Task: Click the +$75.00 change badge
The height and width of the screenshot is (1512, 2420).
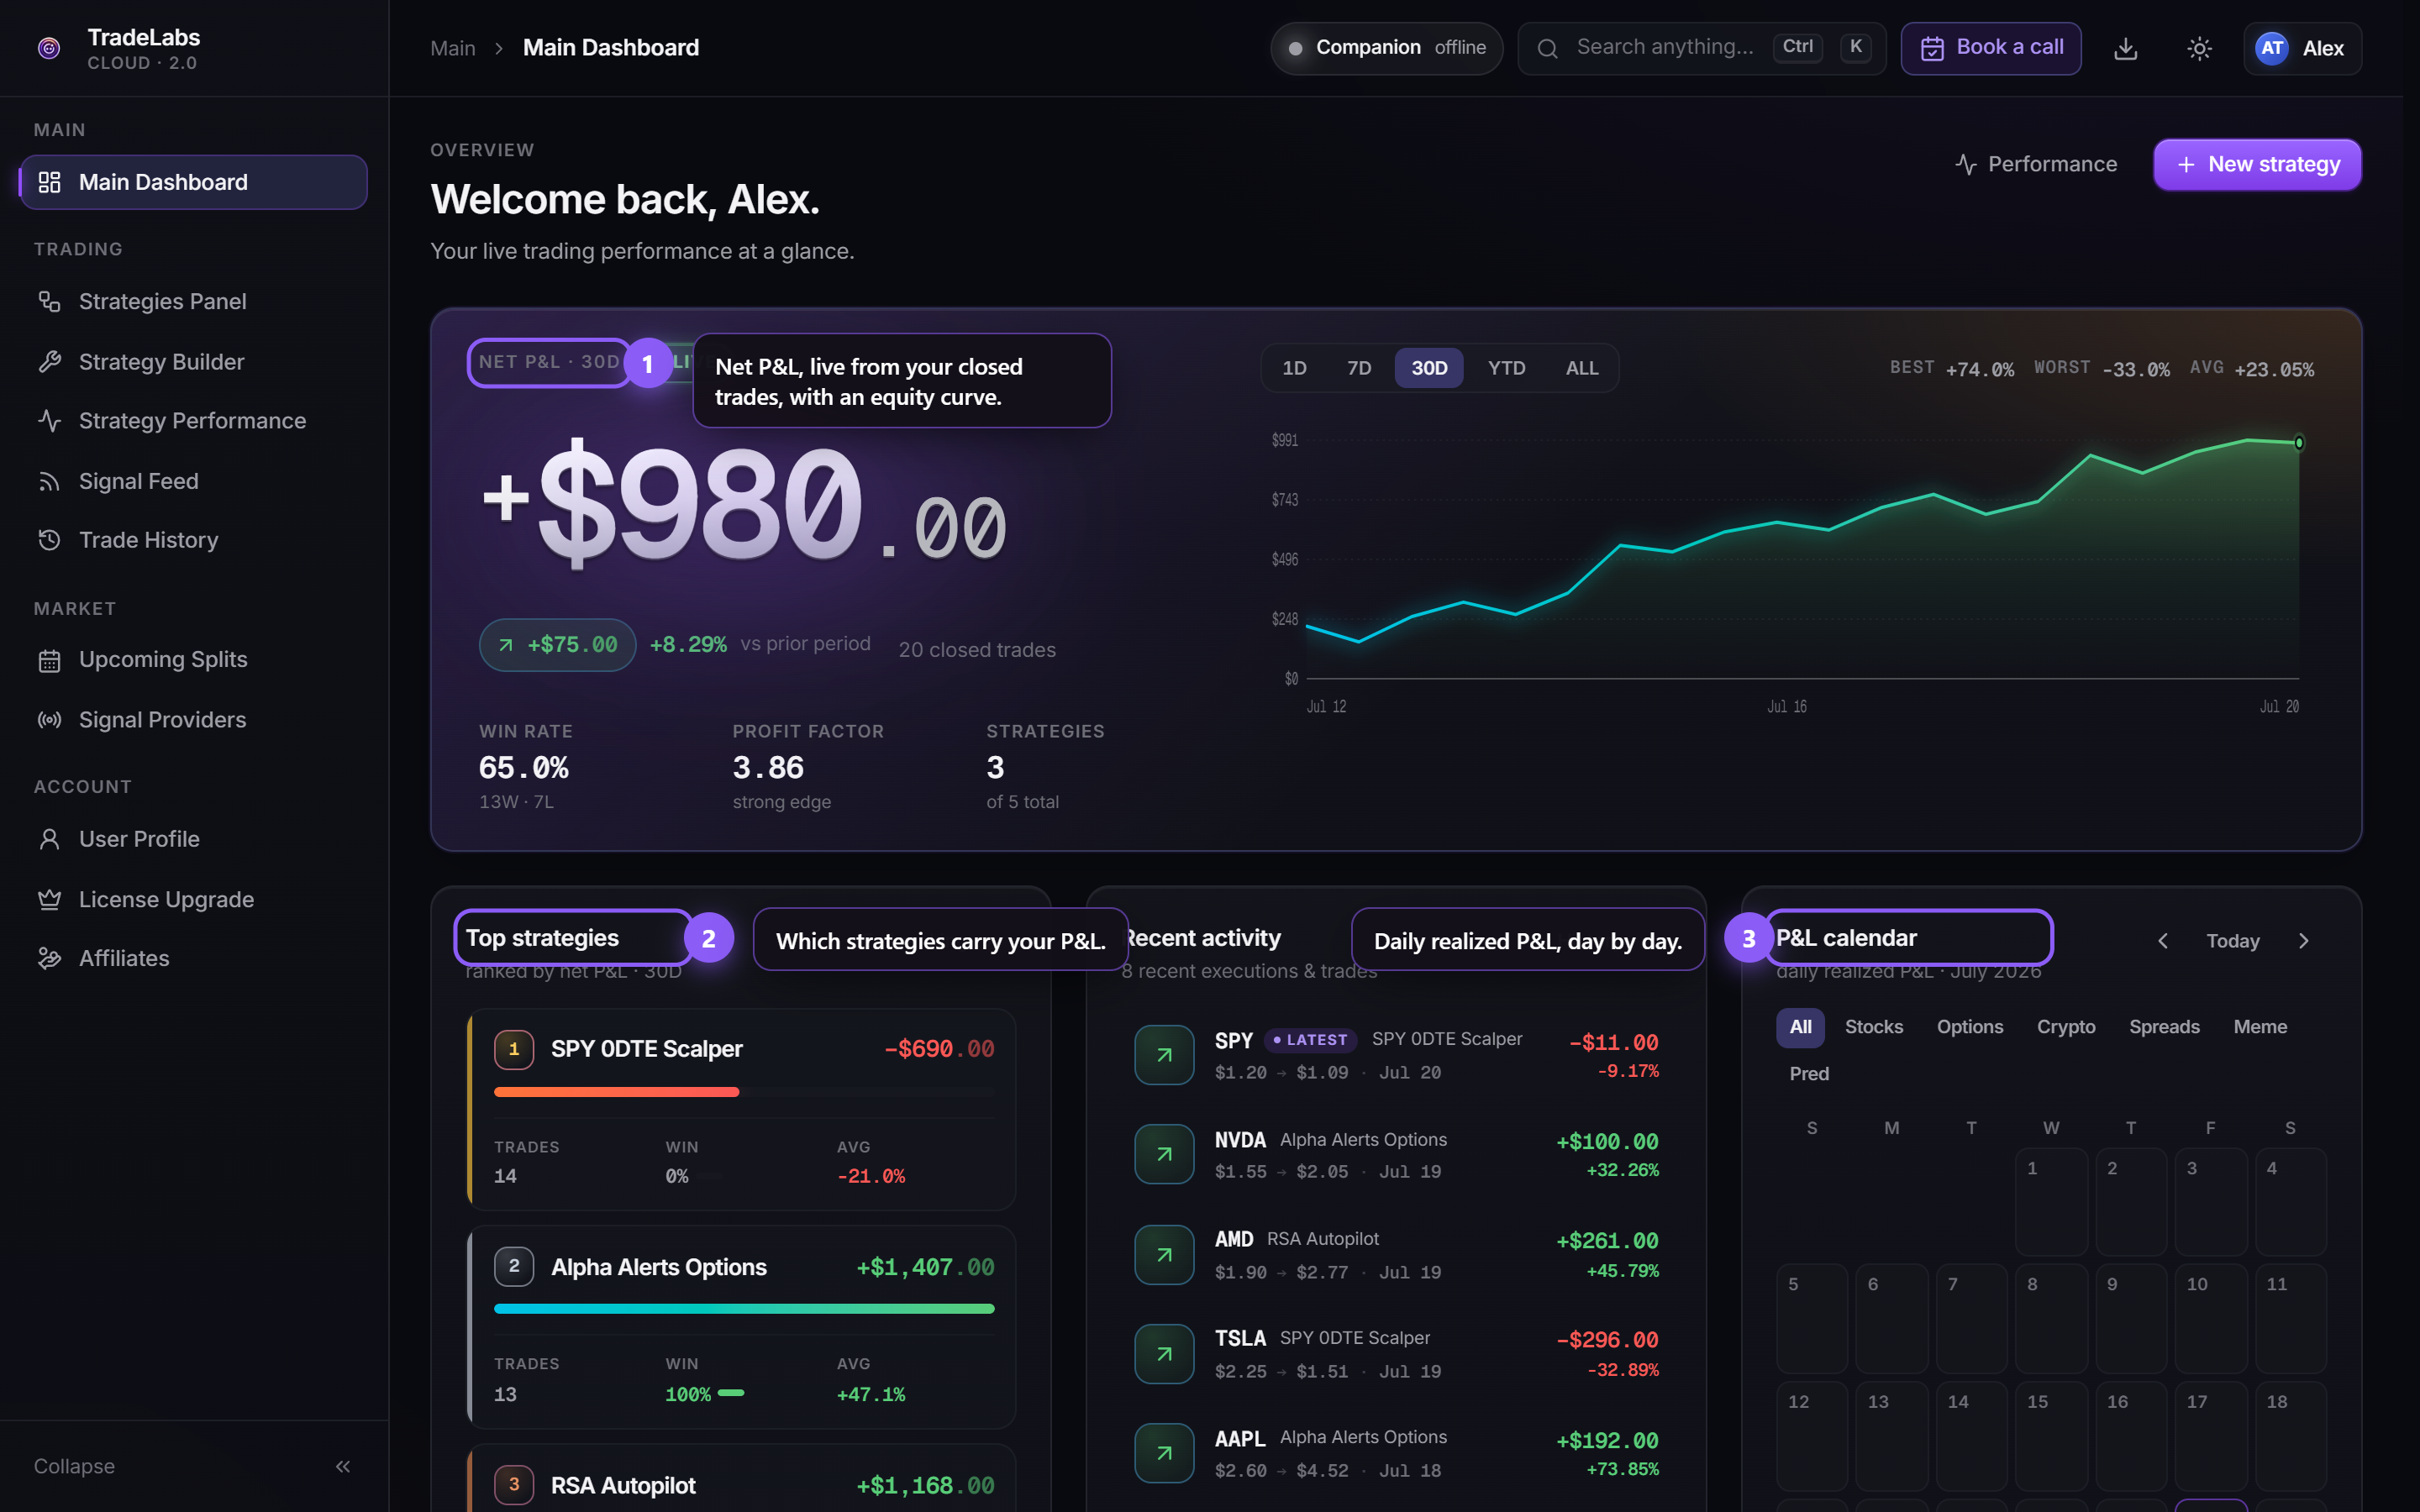Action: pyautogui.click(x=557, y=645)
